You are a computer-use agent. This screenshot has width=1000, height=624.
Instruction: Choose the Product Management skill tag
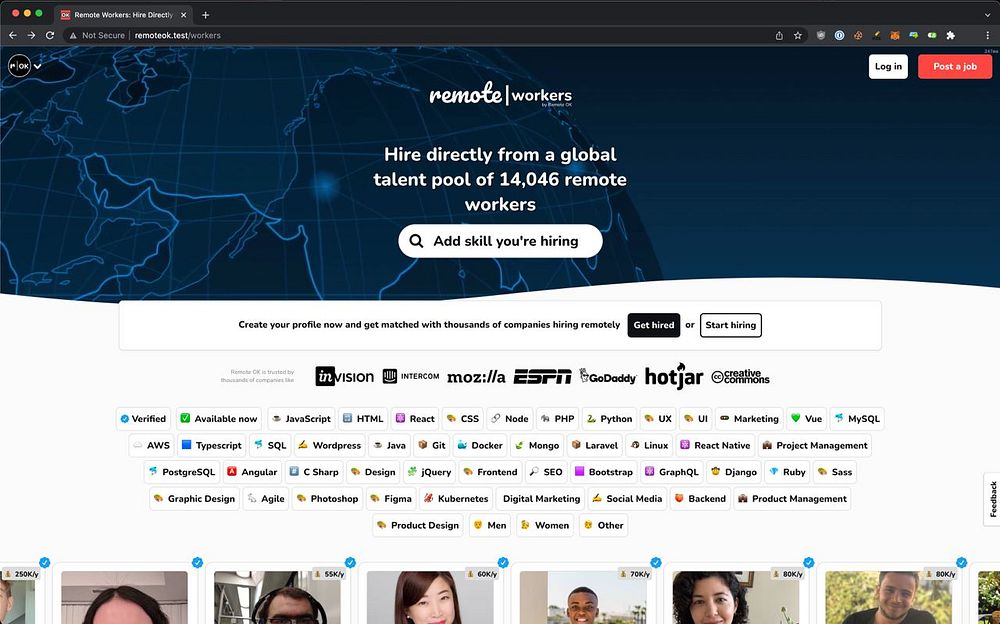tap(792, 499)
